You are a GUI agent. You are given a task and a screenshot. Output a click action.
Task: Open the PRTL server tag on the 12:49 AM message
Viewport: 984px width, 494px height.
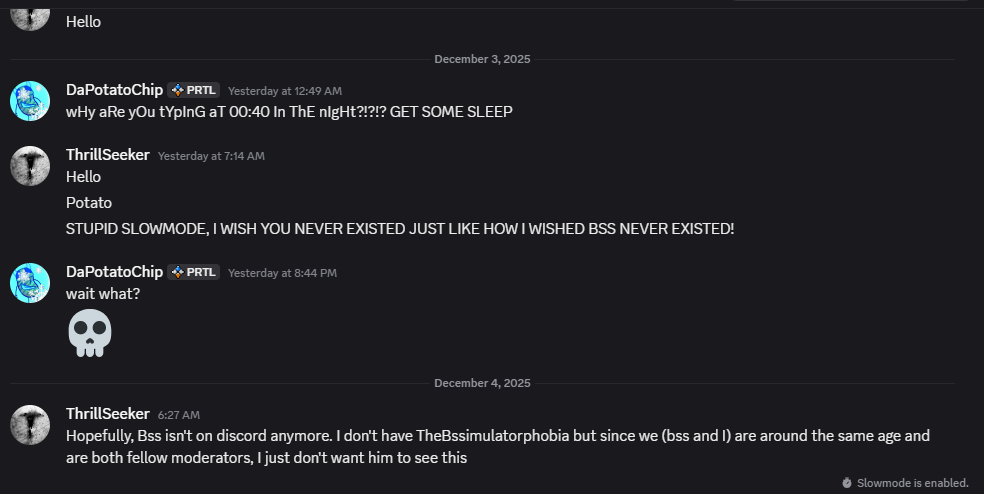(x=194, y=90)
